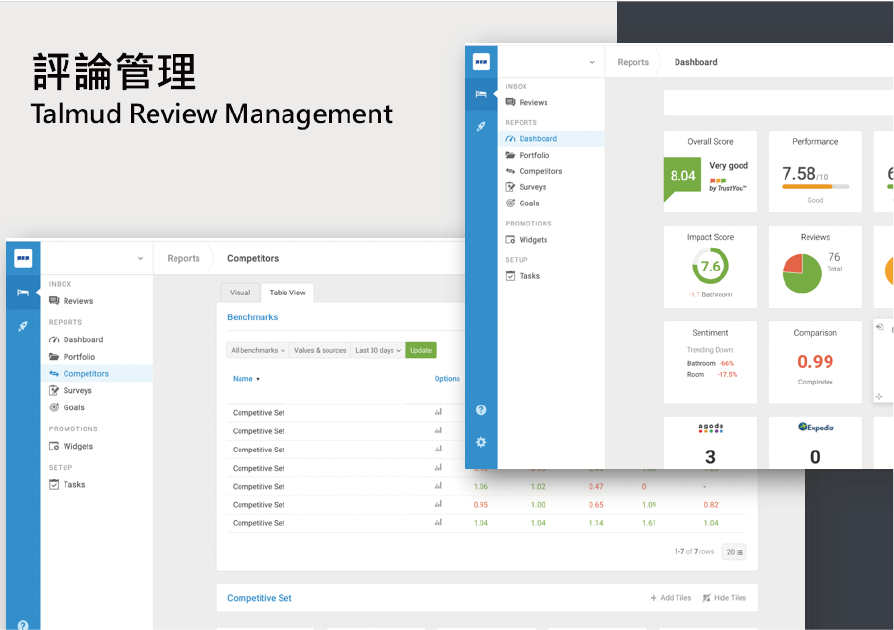894x630 pixels.
Task: Expand the property selector in Dashboard window header
Action: [x=592, y=62]
